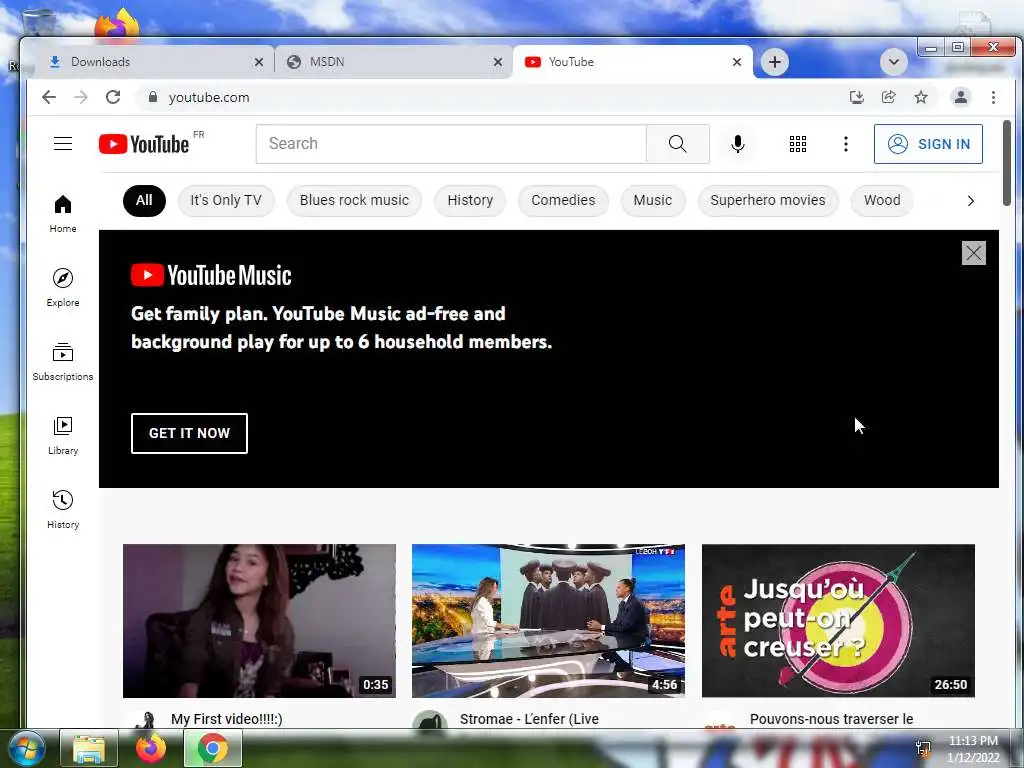Select the Superhero movies chip
Image resolution: width=1024 pixels, height=768 pixels.
tap(768, 200)
